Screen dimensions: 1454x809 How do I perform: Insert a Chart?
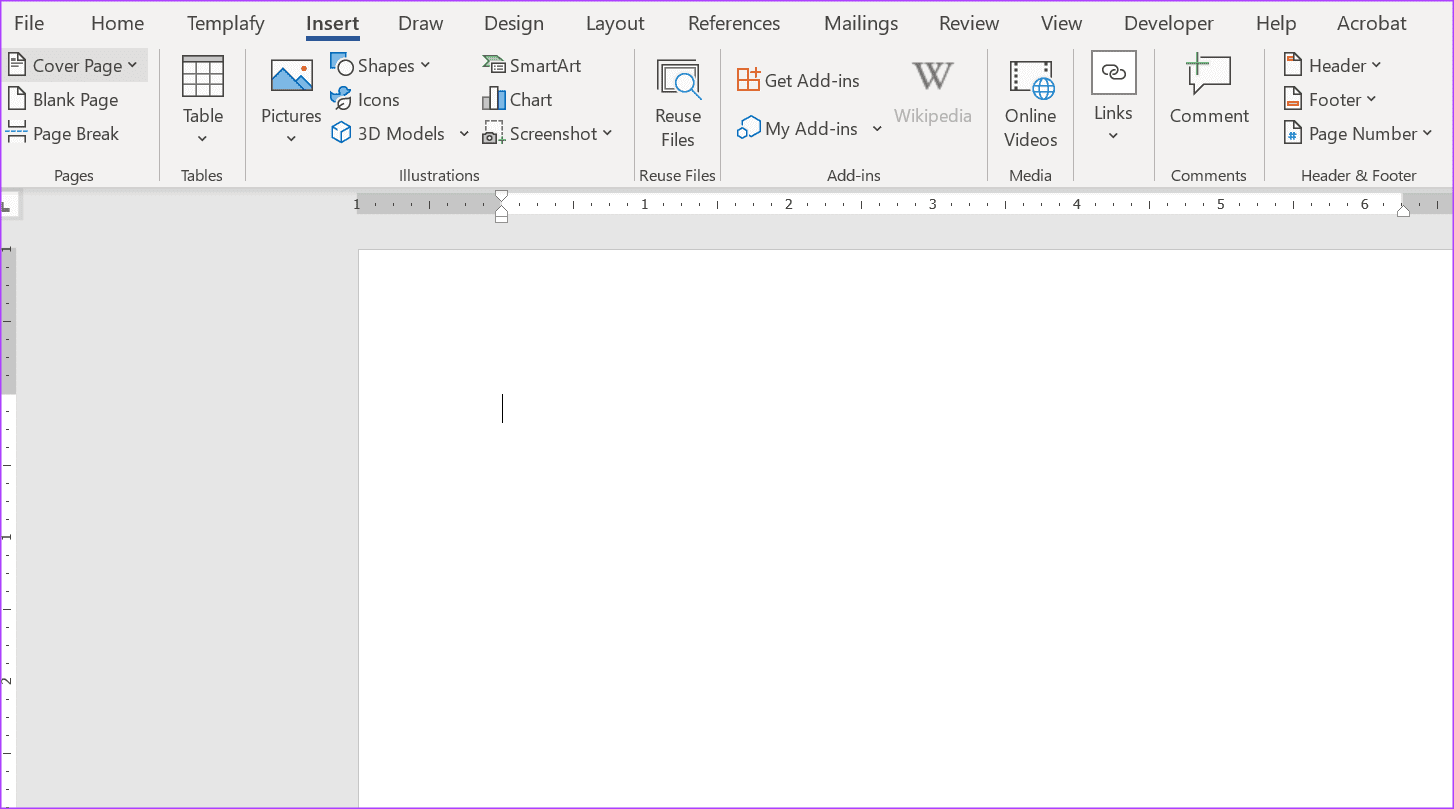518,99
